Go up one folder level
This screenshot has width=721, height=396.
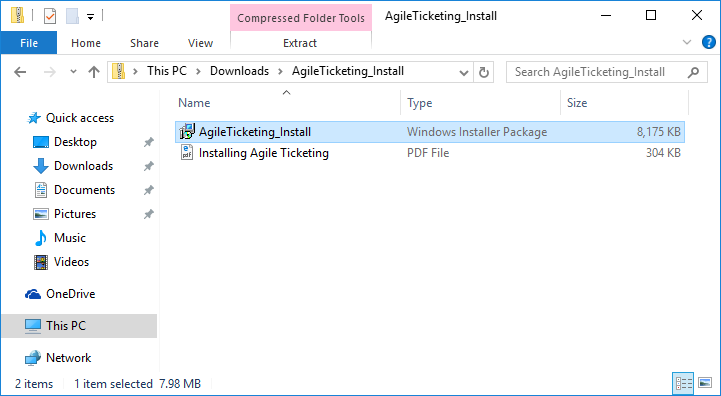(94, 72)
